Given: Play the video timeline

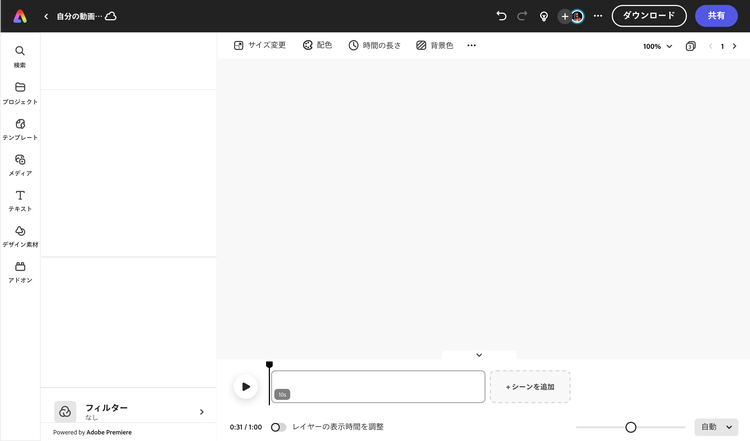Looking at the screenshot, I should (246, 386).
